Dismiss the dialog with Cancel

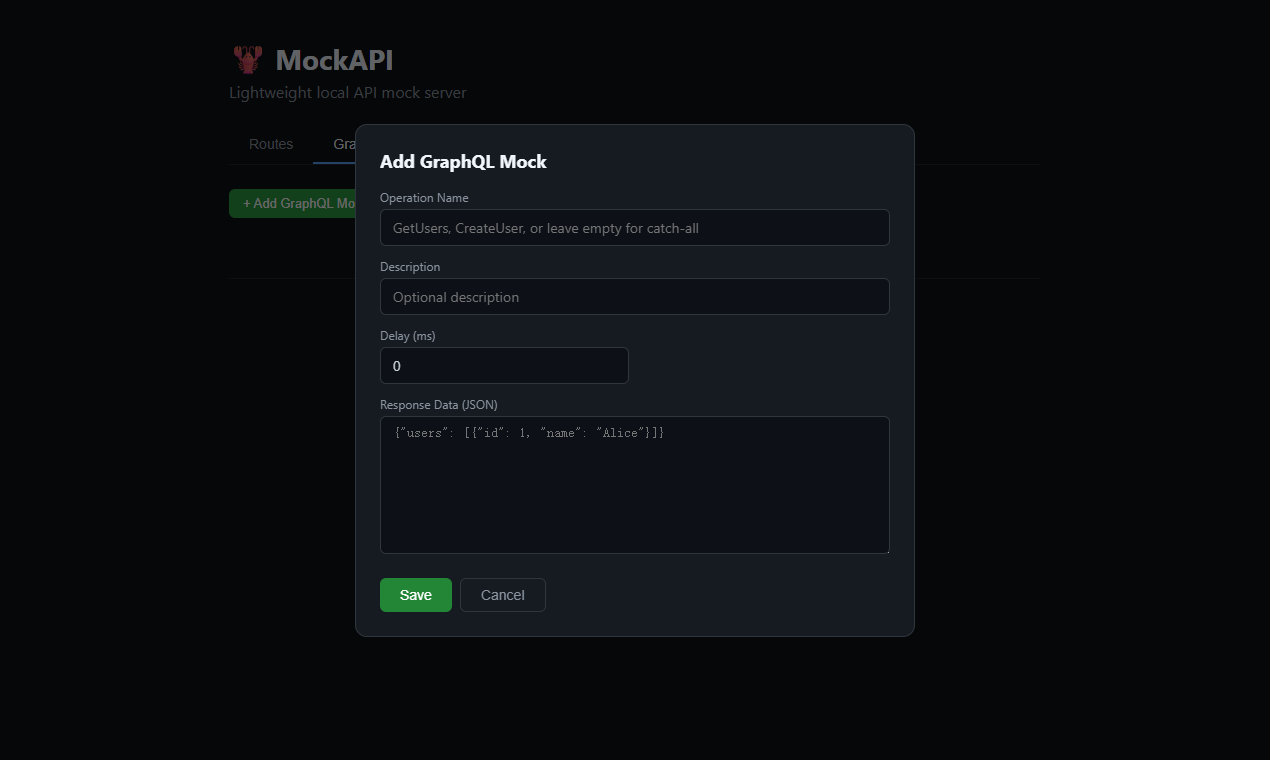click(502, 595)
